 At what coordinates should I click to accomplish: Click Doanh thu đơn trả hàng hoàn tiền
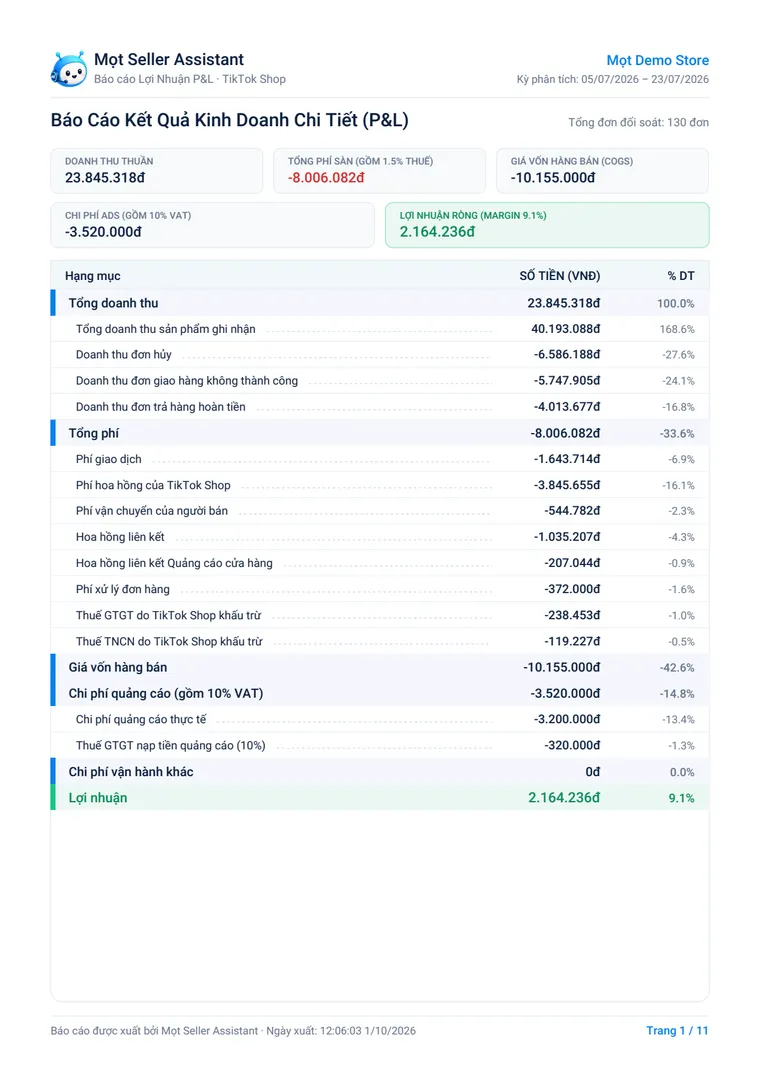pos(160,407)
